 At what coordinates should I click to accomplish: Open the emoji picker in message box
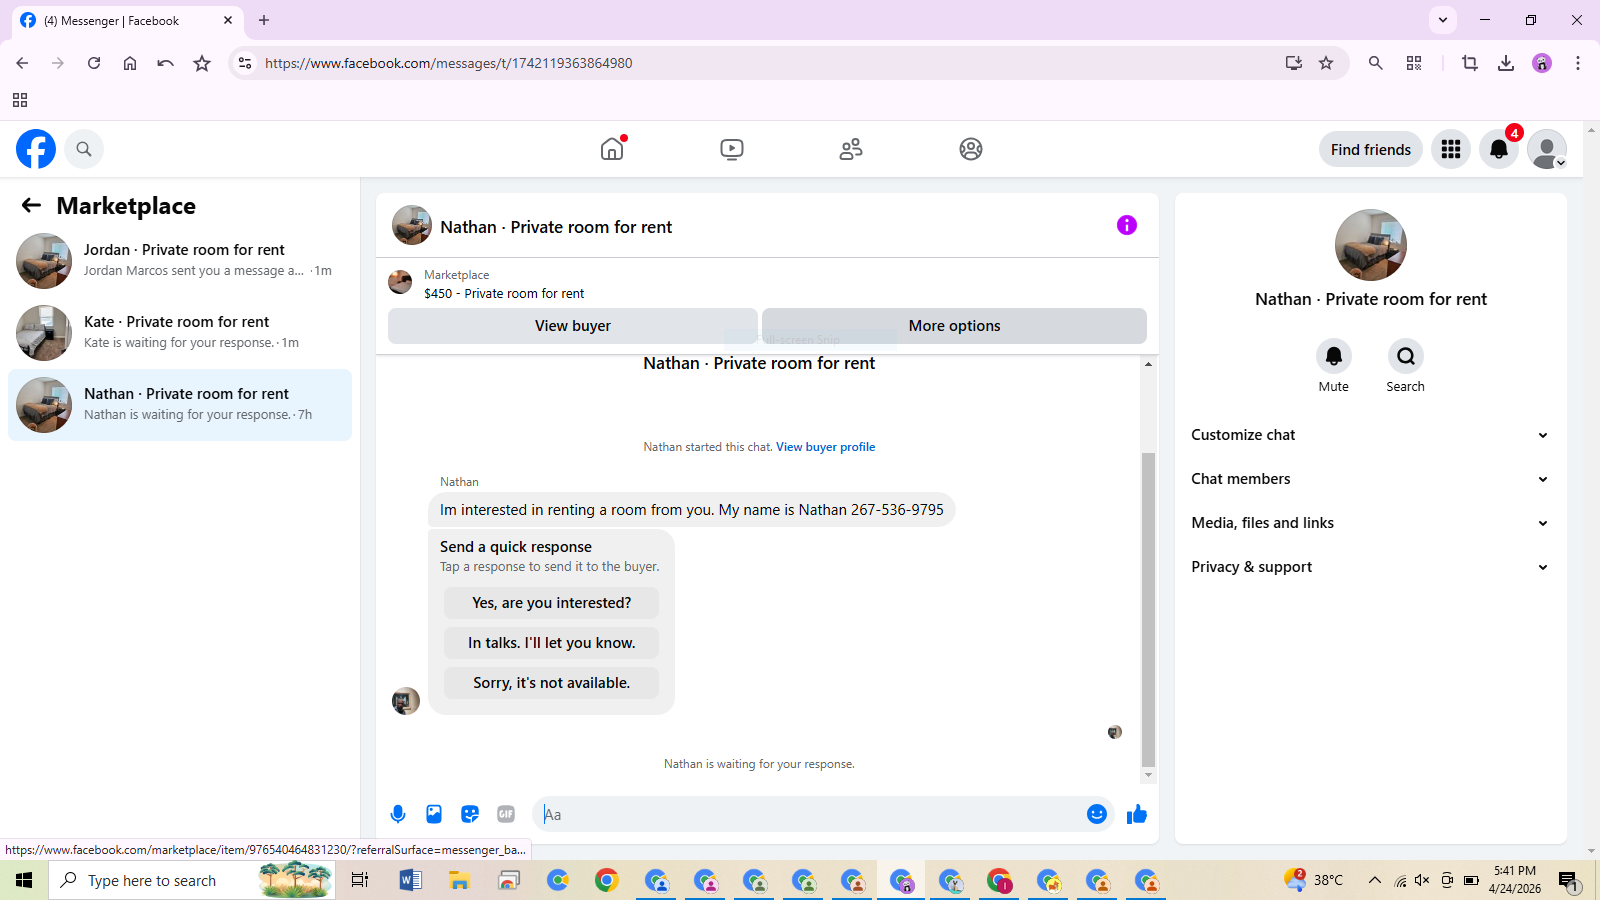pyautogui.click(x=1097, y=814)
